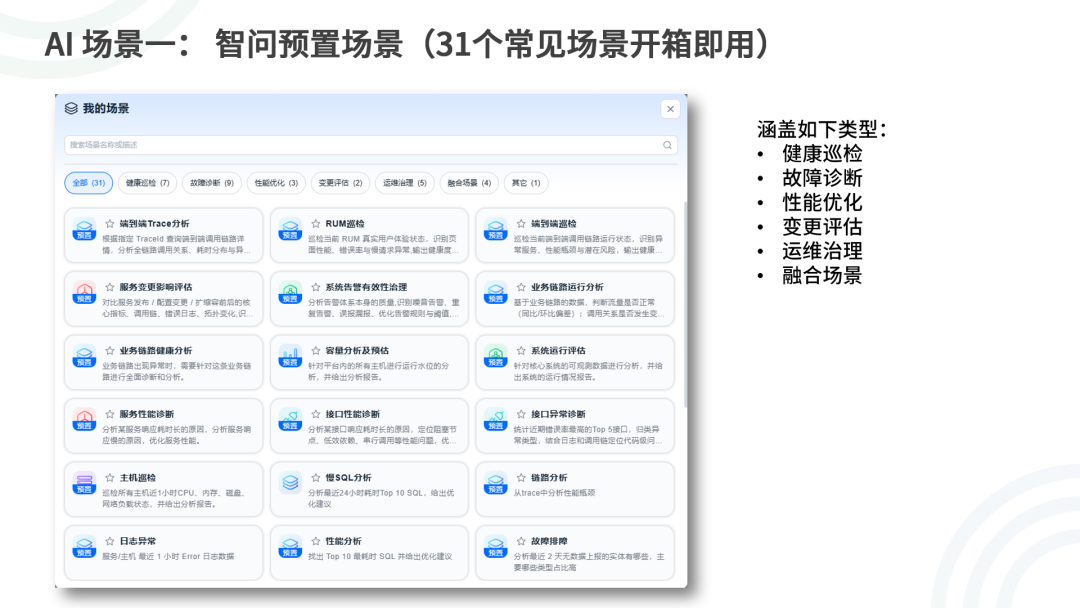Open the 故障诊断 (9) tab

(211, 182)
